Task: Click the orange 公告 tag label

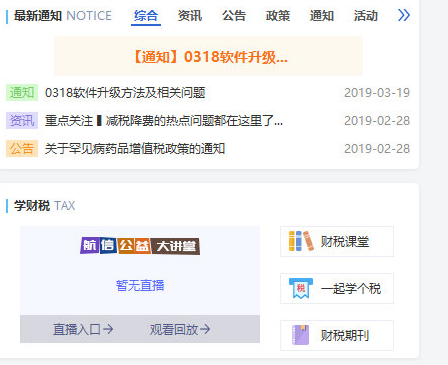Action: pos(22,149)
